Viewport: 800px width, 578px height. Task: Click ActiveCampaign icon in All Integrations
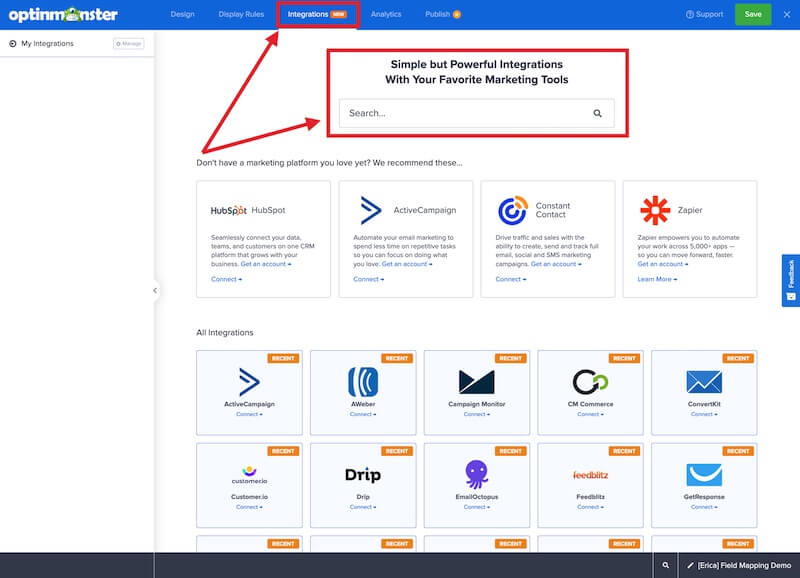coord(249,382)
